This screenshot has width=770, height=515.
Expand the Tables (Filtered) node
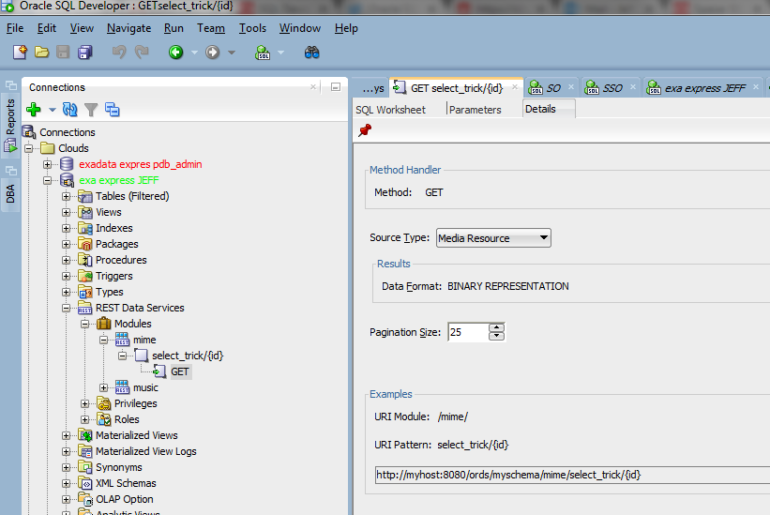[67, 196]
